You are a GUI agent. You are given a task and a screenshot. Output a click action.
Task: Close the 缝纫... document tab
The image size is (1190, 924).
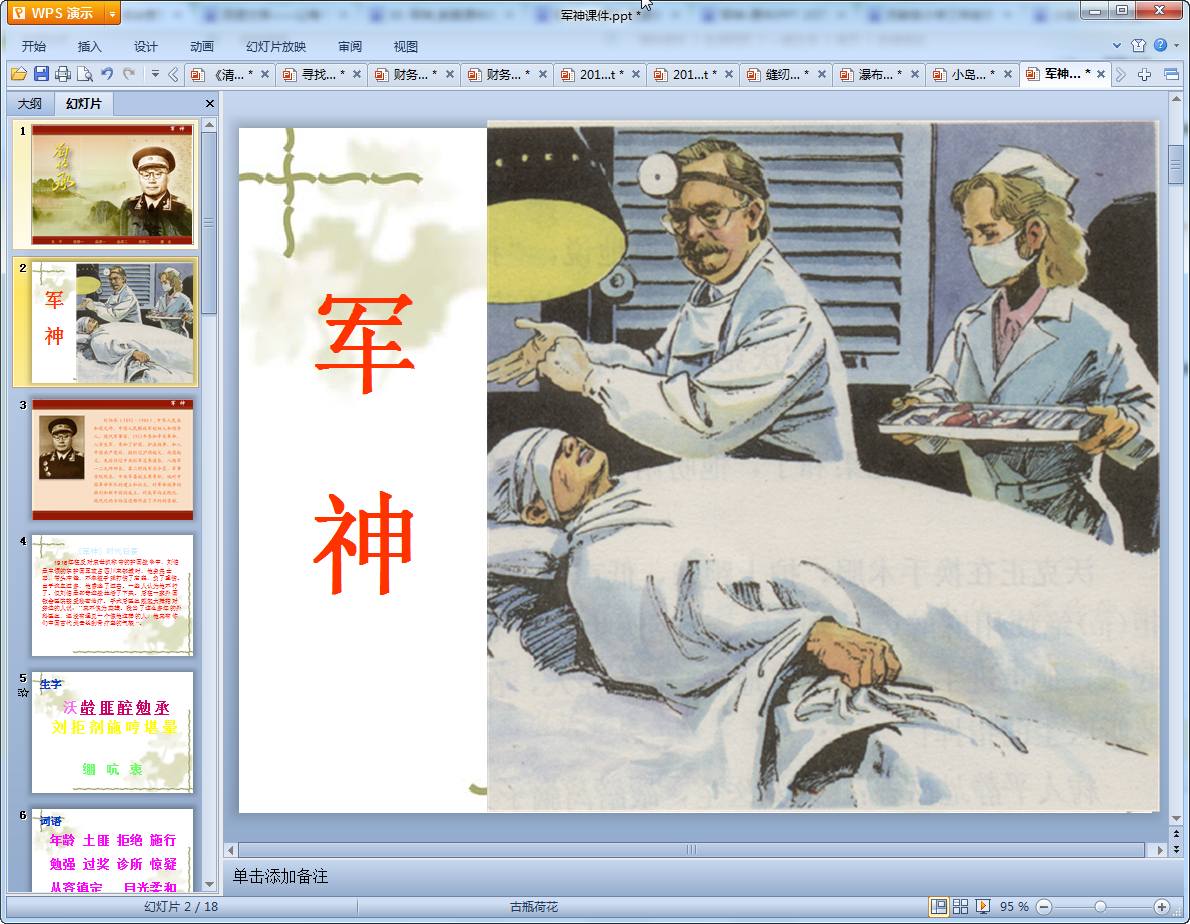(822, 74)
